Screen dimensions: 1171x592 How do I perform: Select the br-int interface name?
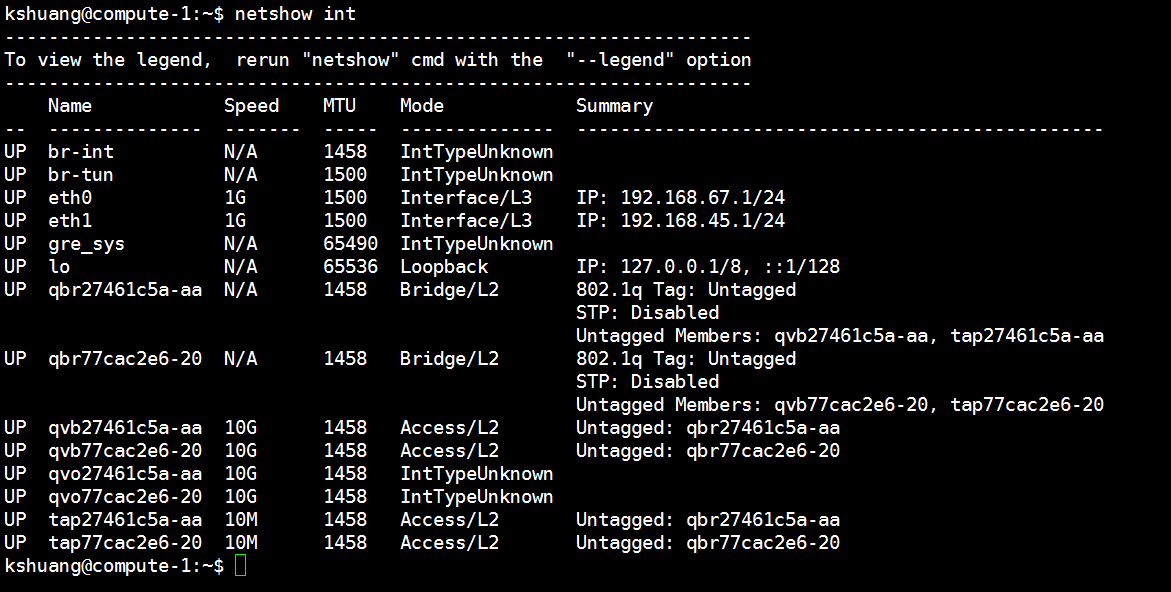click(x=81, y=152)
